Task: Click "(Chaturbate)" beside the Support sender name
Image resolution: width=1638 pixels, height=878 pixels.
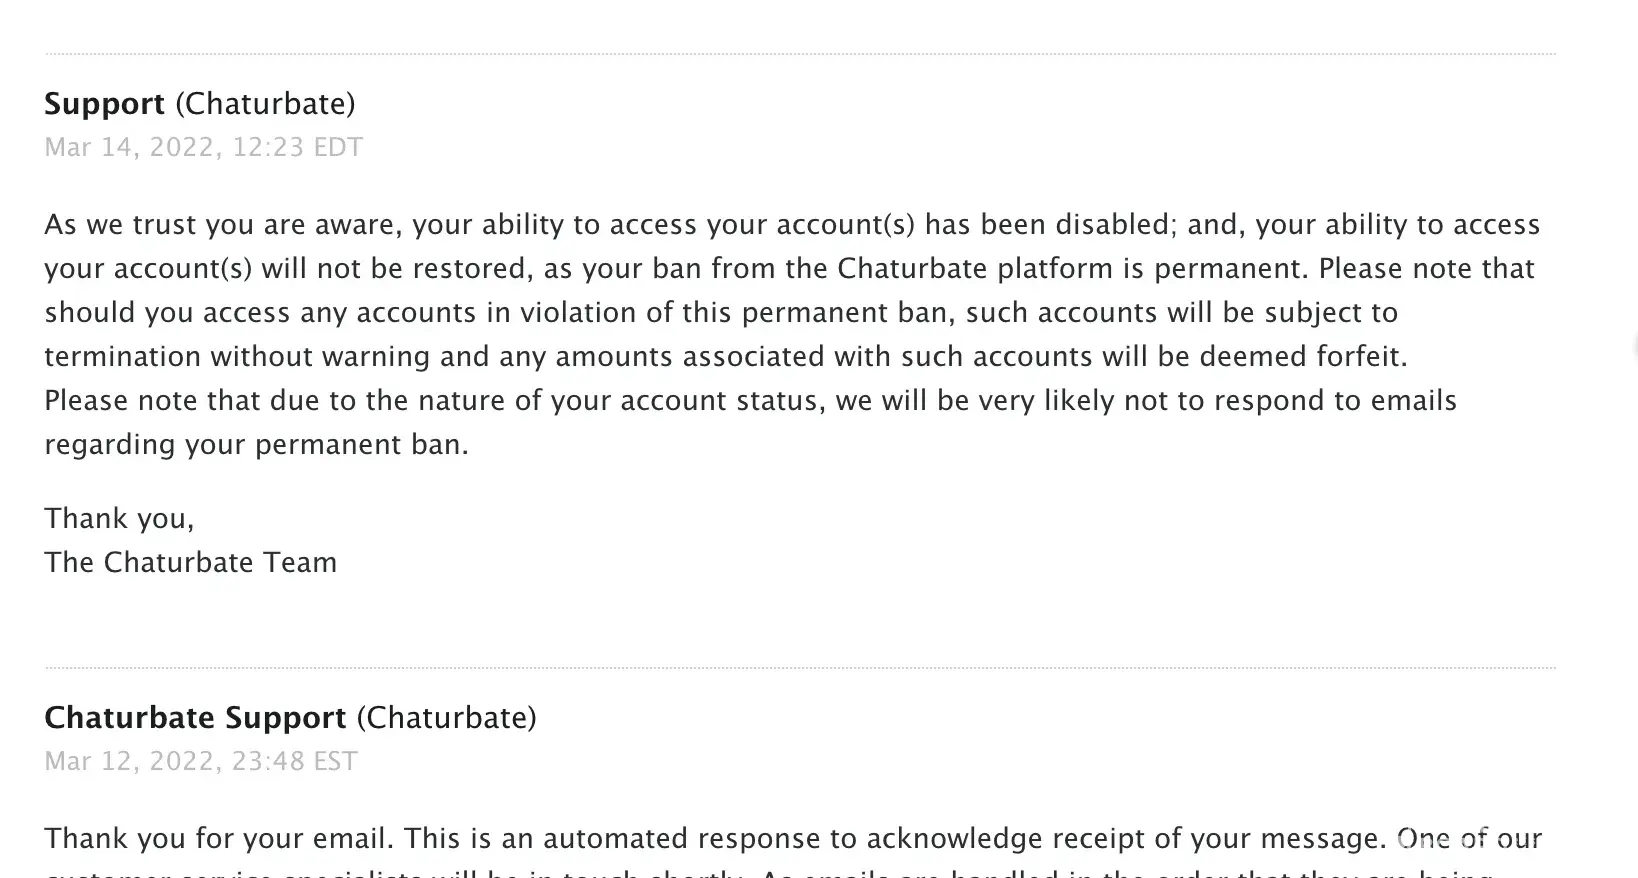Action: (x=265, y=104)
